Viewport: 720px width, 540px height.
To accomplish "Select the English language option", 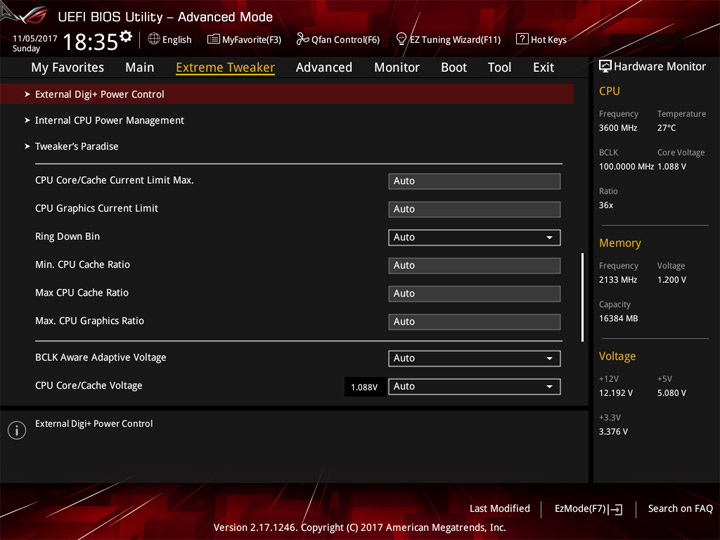I will point(177,39).
